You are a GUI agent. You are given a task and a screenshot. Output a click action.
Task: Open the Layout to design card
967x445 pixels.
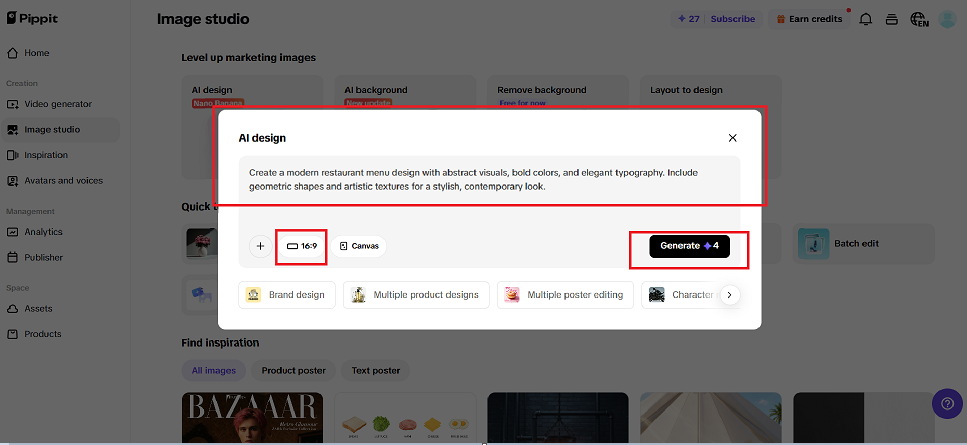point(711,92)
